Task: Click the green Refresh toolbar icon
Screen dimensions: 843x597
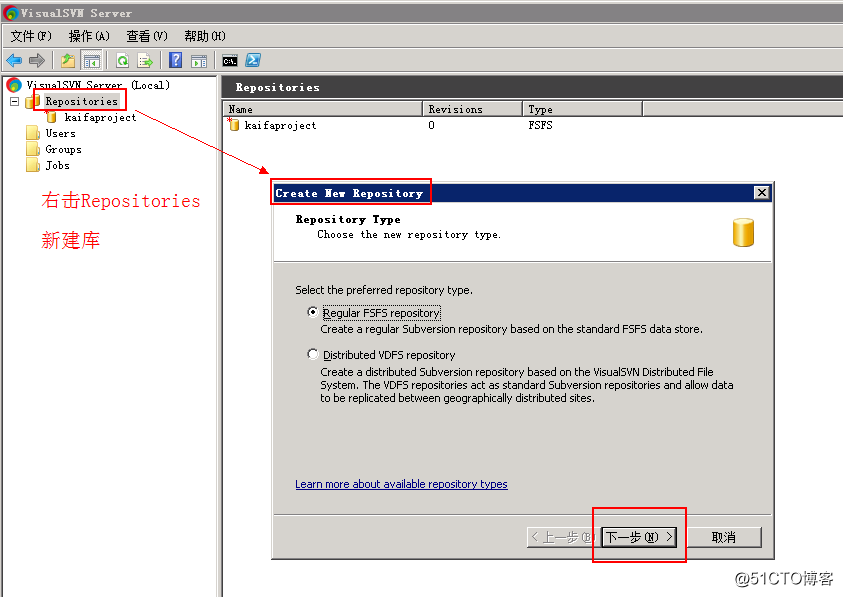Action: click(x=123, y=60)
